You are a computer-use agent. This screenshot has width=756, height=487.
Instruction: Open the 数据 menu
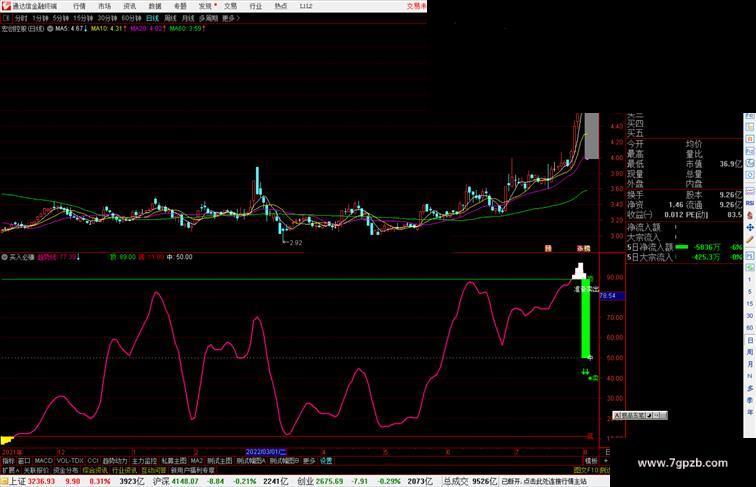pos(155,6)
